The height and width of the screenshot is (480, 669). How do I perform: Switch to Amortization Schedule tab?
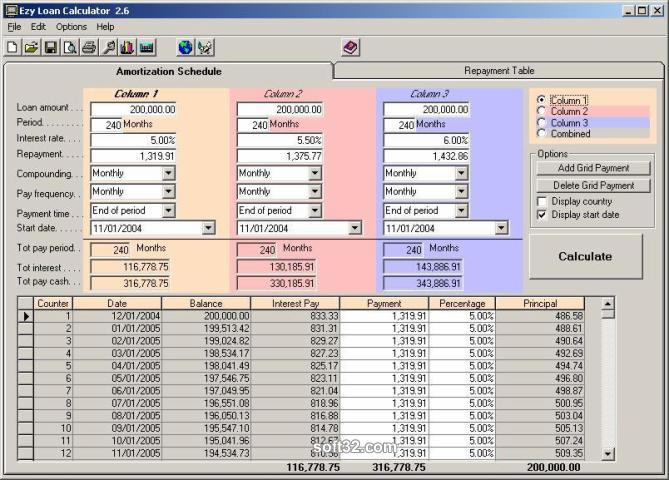pyautogui.click(x=169, y=71)
